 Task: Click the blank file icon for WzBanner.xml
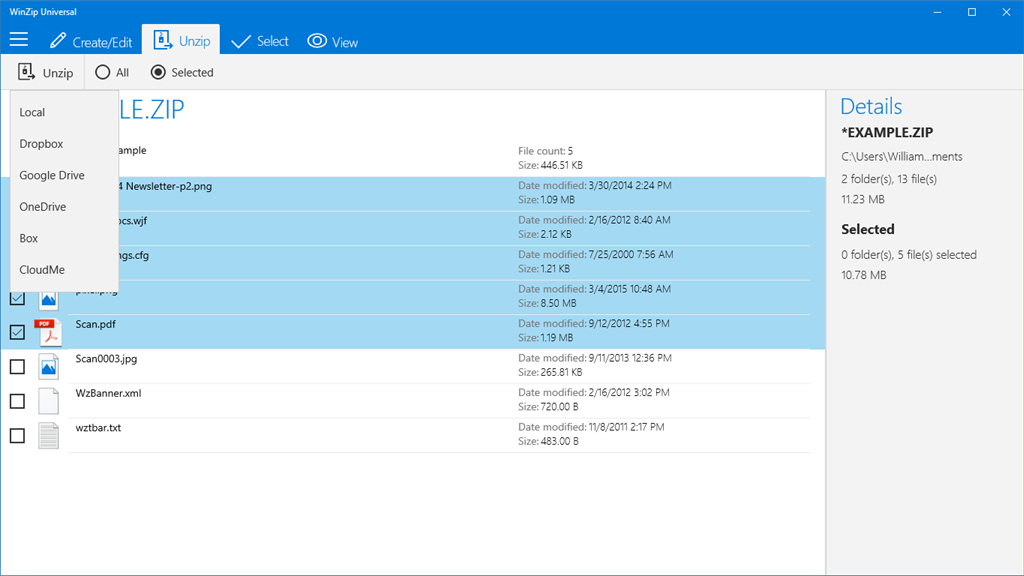tap(48, 401)
